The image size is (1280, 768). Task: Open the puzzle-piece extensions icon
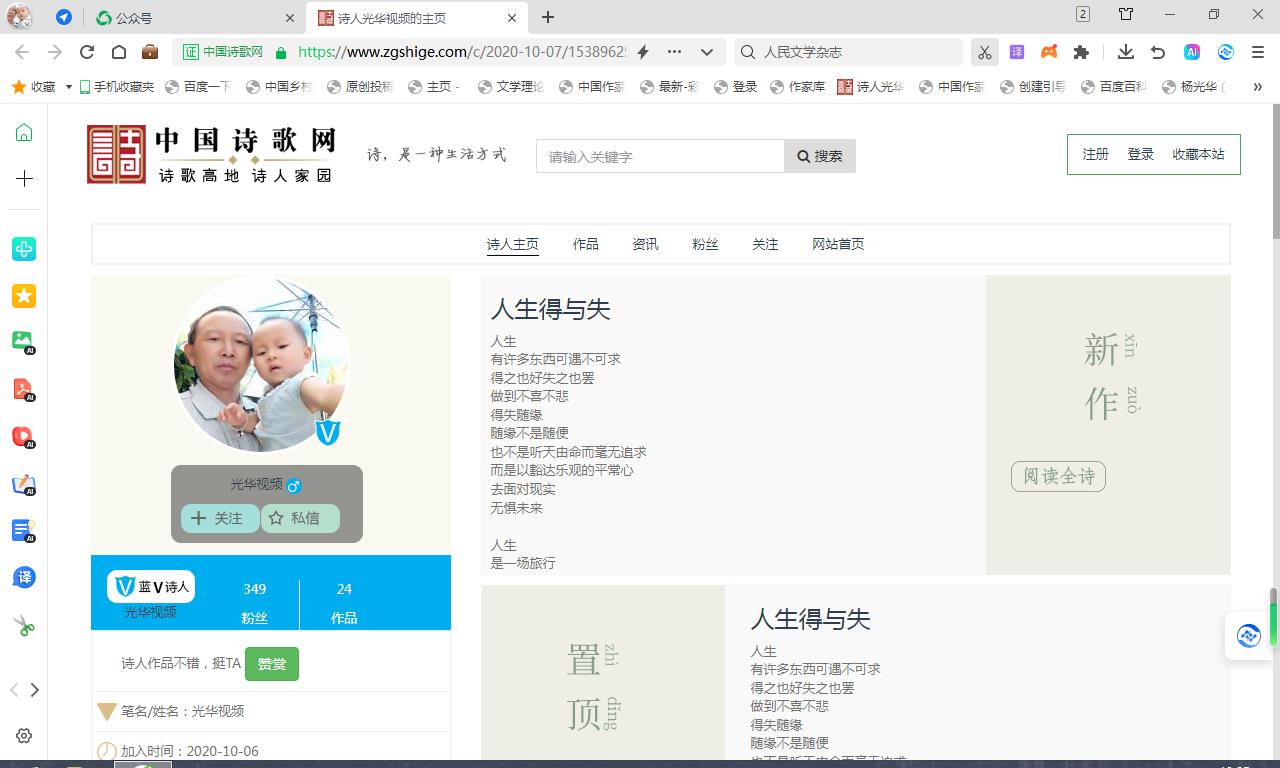(1081, 52)
